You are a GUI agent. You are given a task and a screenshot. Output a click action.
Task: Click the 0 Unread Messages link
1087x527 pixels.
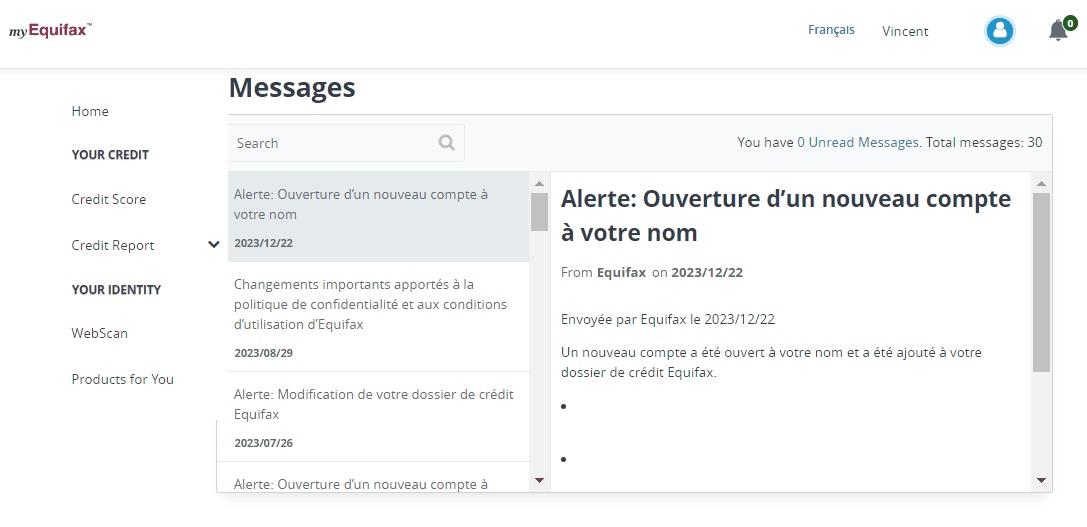[x=857, y=142]
